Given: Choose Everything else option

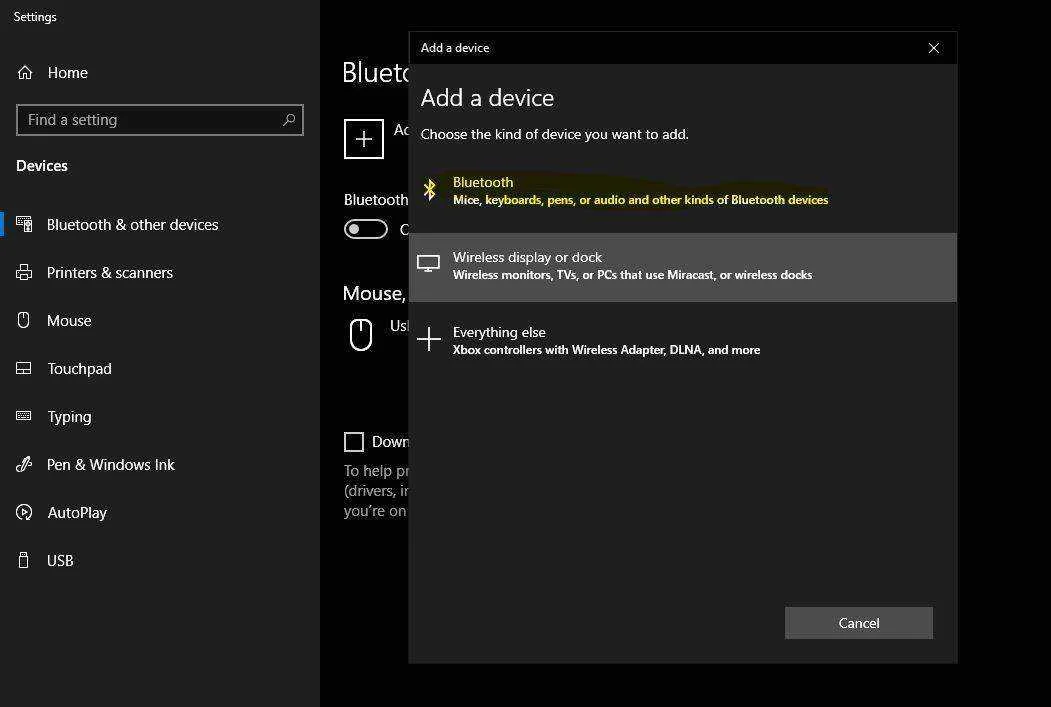Looking at the screenshot, I should pos(683,340).
